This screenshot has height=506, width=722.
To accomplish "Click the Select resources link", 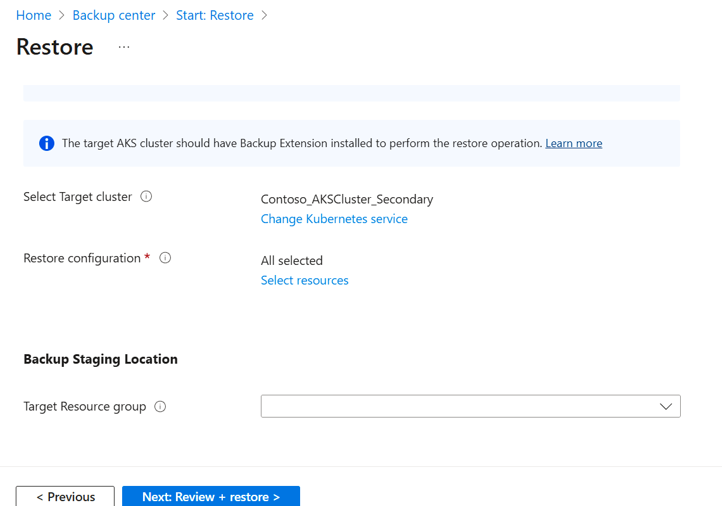I will (x=304, y=280).
